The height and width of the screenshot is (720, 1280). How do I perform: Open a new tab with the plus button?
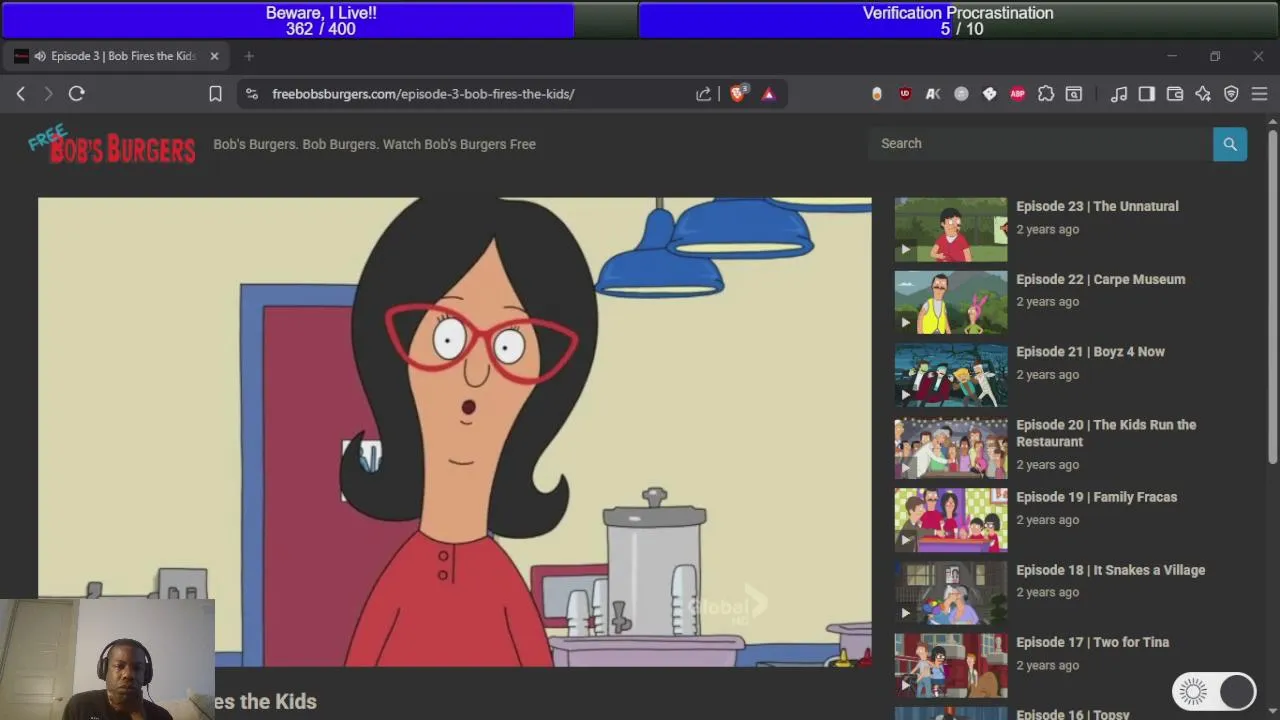click(x=249, y=56)
